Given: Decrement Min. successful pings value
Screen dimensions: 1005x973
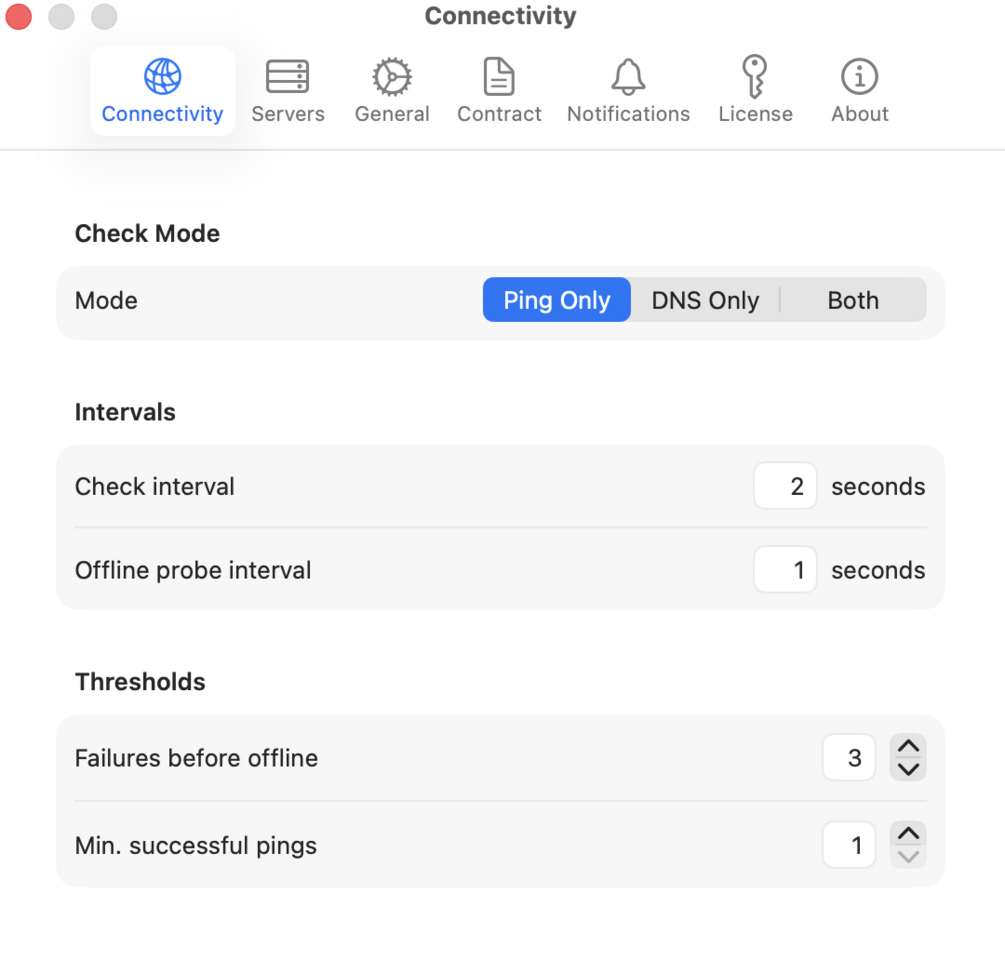Looking at the screenshot, I should 908,856.
